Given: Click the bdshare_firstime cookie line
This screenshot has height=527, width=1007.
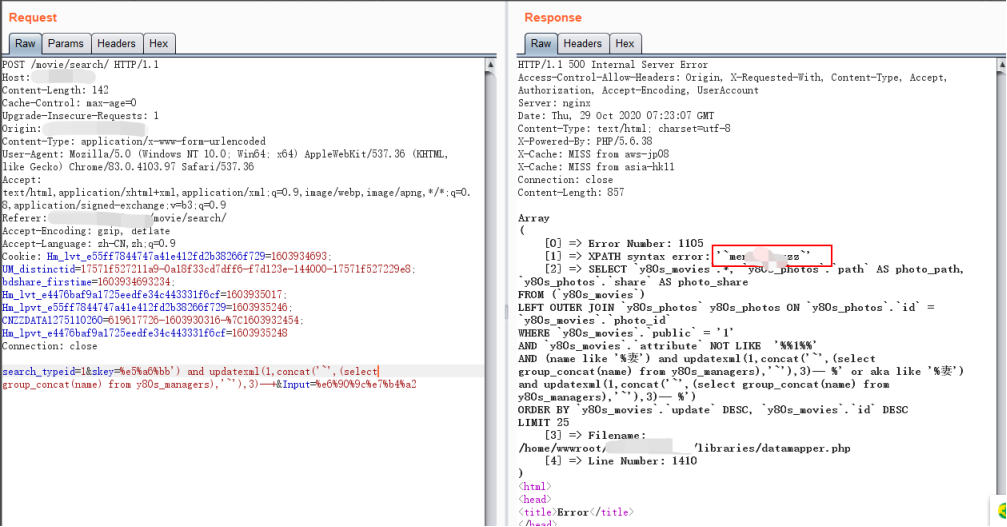Looking at the screenshot, I should [x=89, y=282].
